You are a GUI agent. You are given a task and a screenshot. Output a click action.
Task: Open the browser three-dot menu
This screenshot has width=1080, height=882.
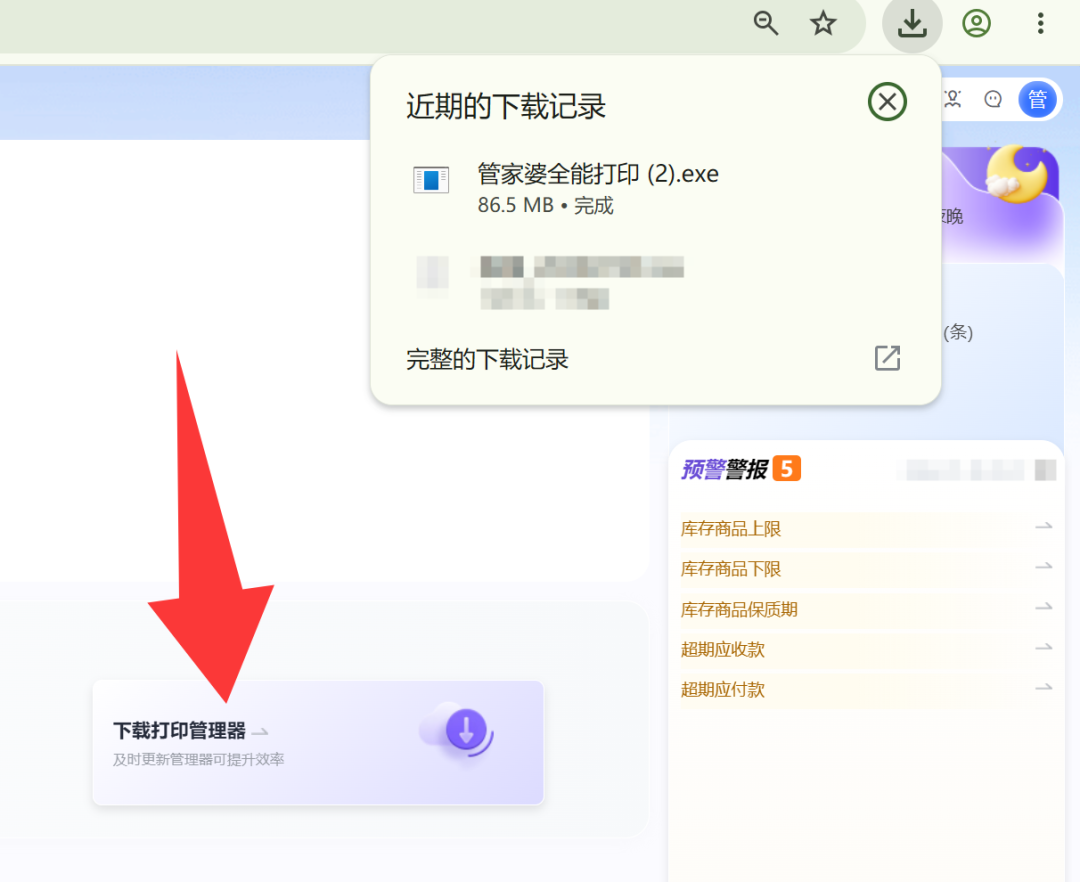(1040, 23)
